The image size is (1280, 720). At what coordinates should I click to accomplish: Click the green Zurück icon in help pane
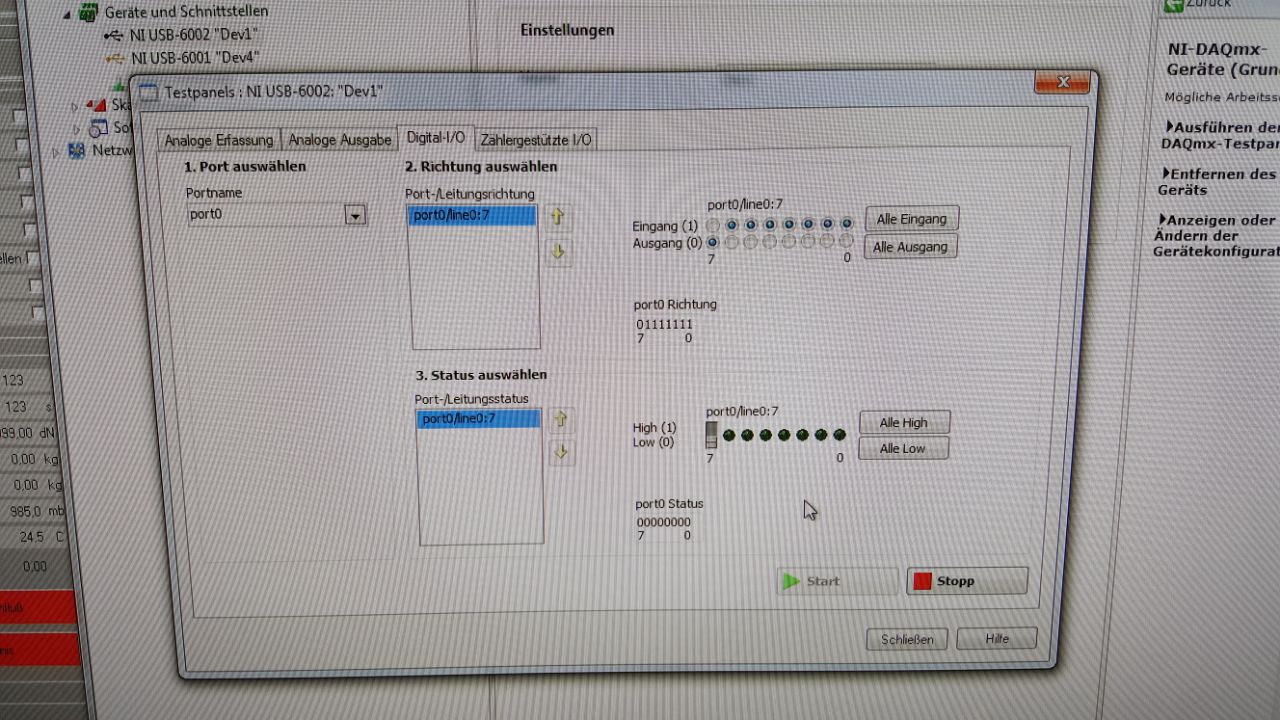point(1173,5)
